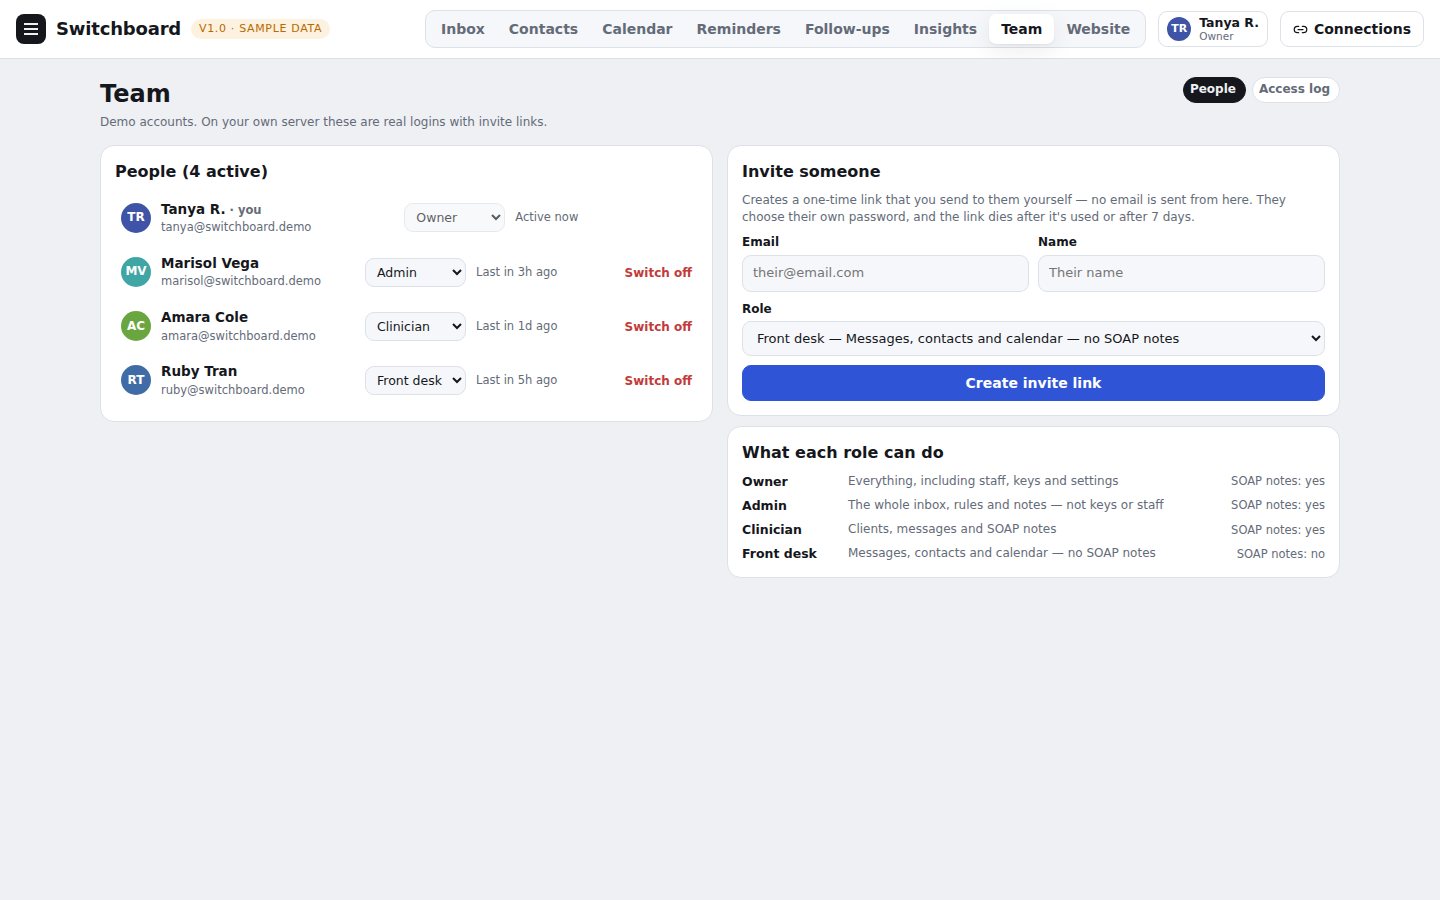This screenshot has height=900, width=1440.
Task: Go to the Contacts tab
Action: (543, 29)
